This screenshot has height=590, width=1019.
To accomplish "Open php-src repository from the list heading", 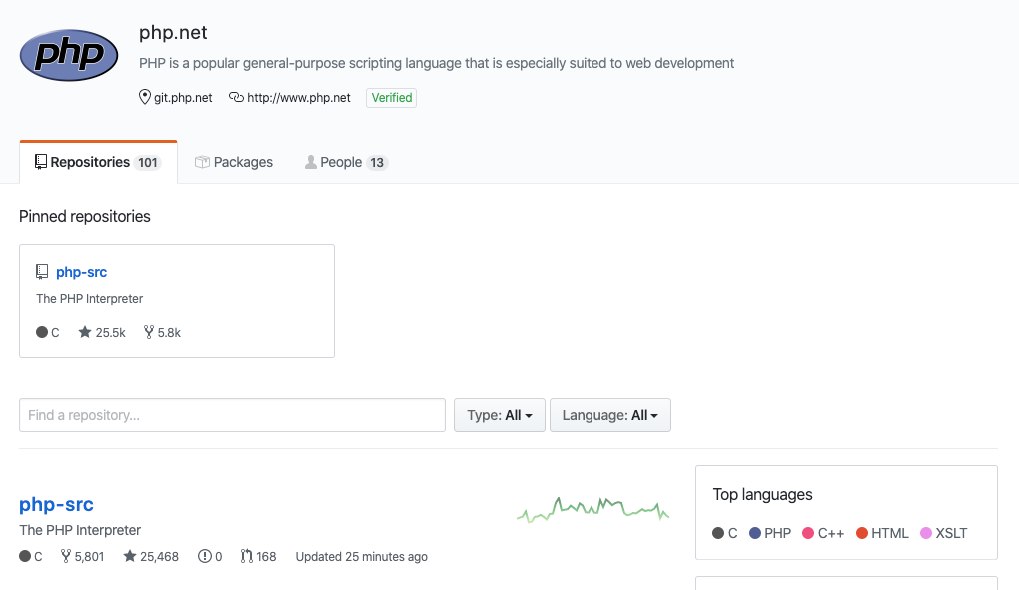I will click(x=56, y=504).
